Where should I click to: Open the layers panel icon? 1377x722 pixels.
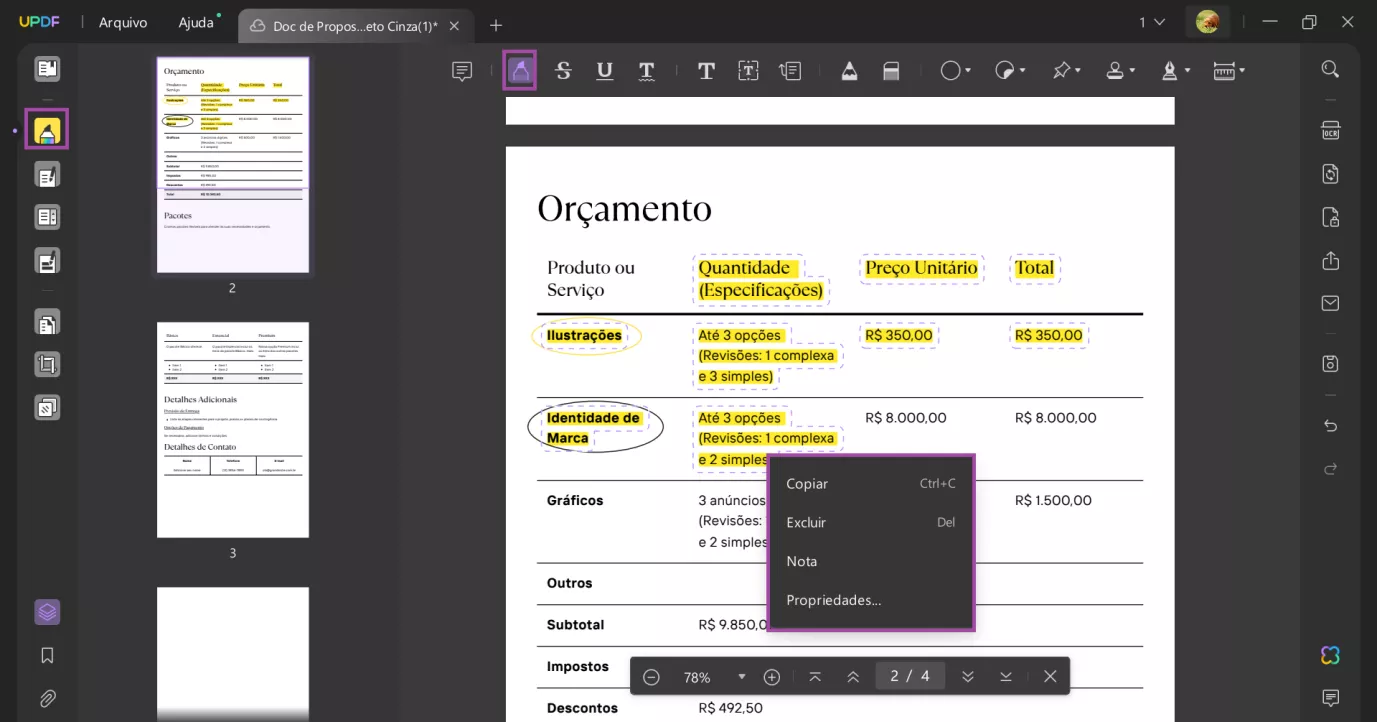pos(47,612)
